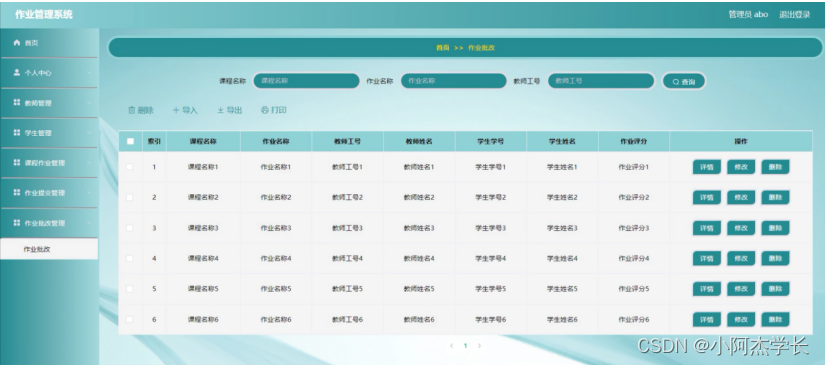Expand the 教师管理 menu chevron
Image resolution: width=825 pixels, height=365 pixels.
coord(89,103)
